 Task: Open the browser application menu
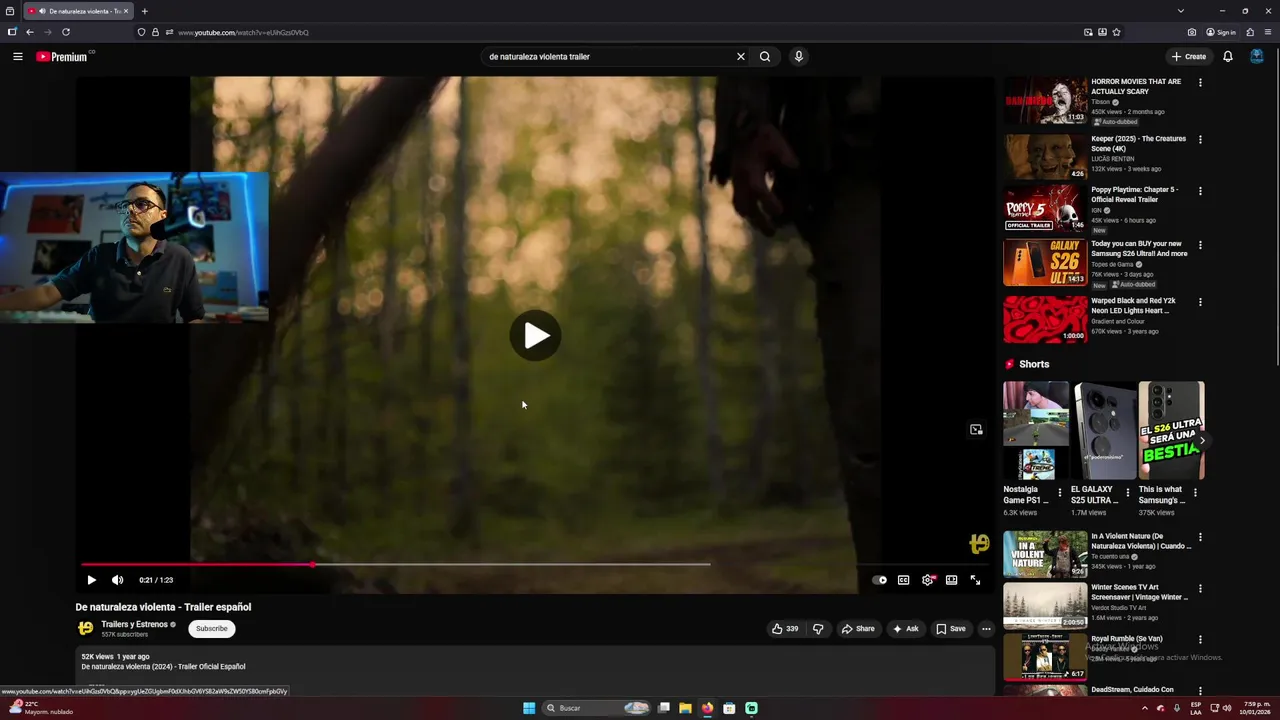[1267, 32]
